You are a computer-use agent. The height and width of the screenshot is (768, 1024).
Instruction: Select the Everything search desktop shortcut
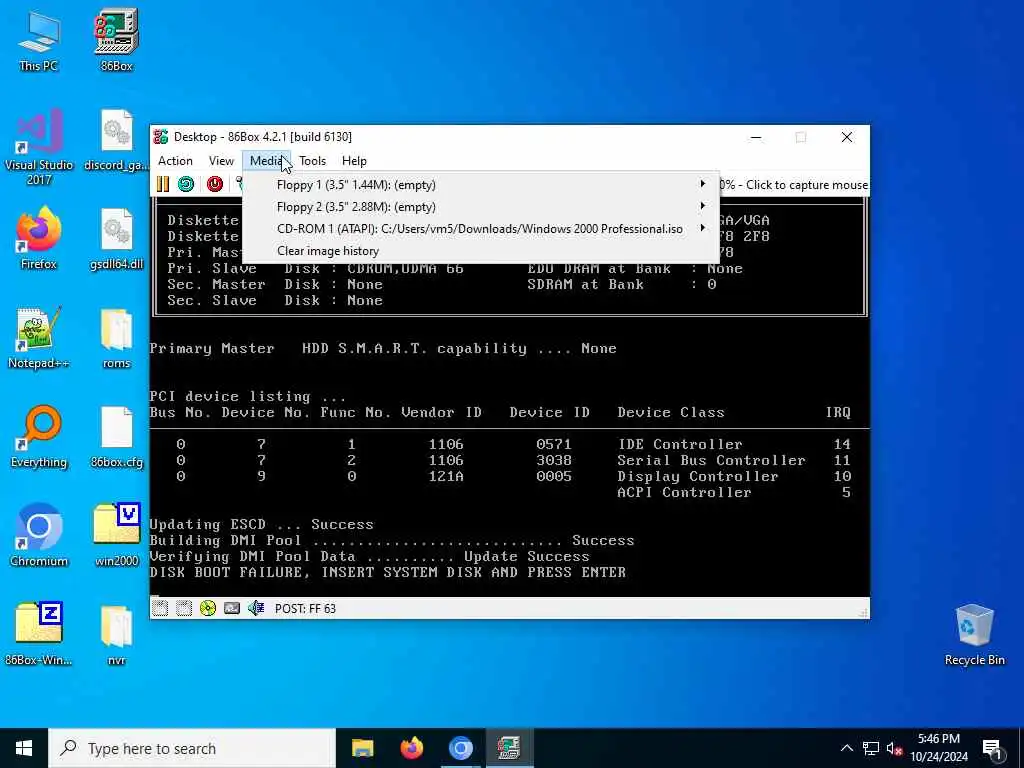[39, 437]
